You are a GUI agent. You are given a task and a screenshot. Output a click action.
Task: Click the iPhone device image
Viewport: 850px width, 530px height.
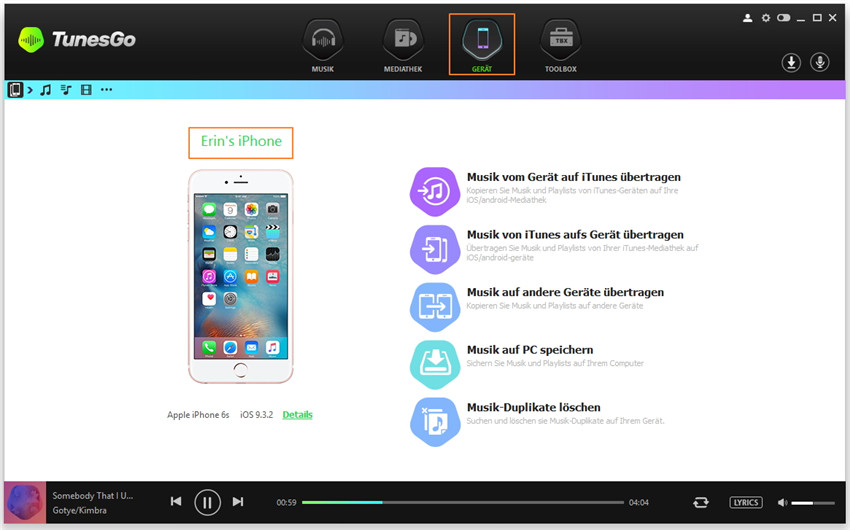click(x=241, y=276)
